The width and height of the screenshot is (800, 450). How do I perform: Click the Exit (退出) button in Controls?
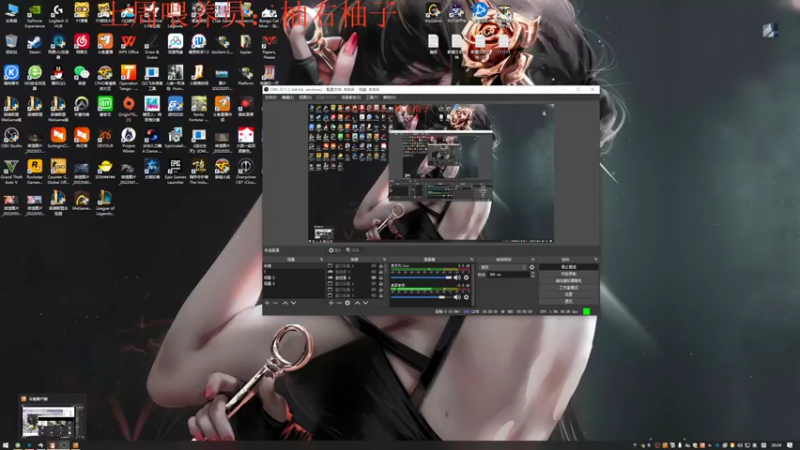coord(568,301)
